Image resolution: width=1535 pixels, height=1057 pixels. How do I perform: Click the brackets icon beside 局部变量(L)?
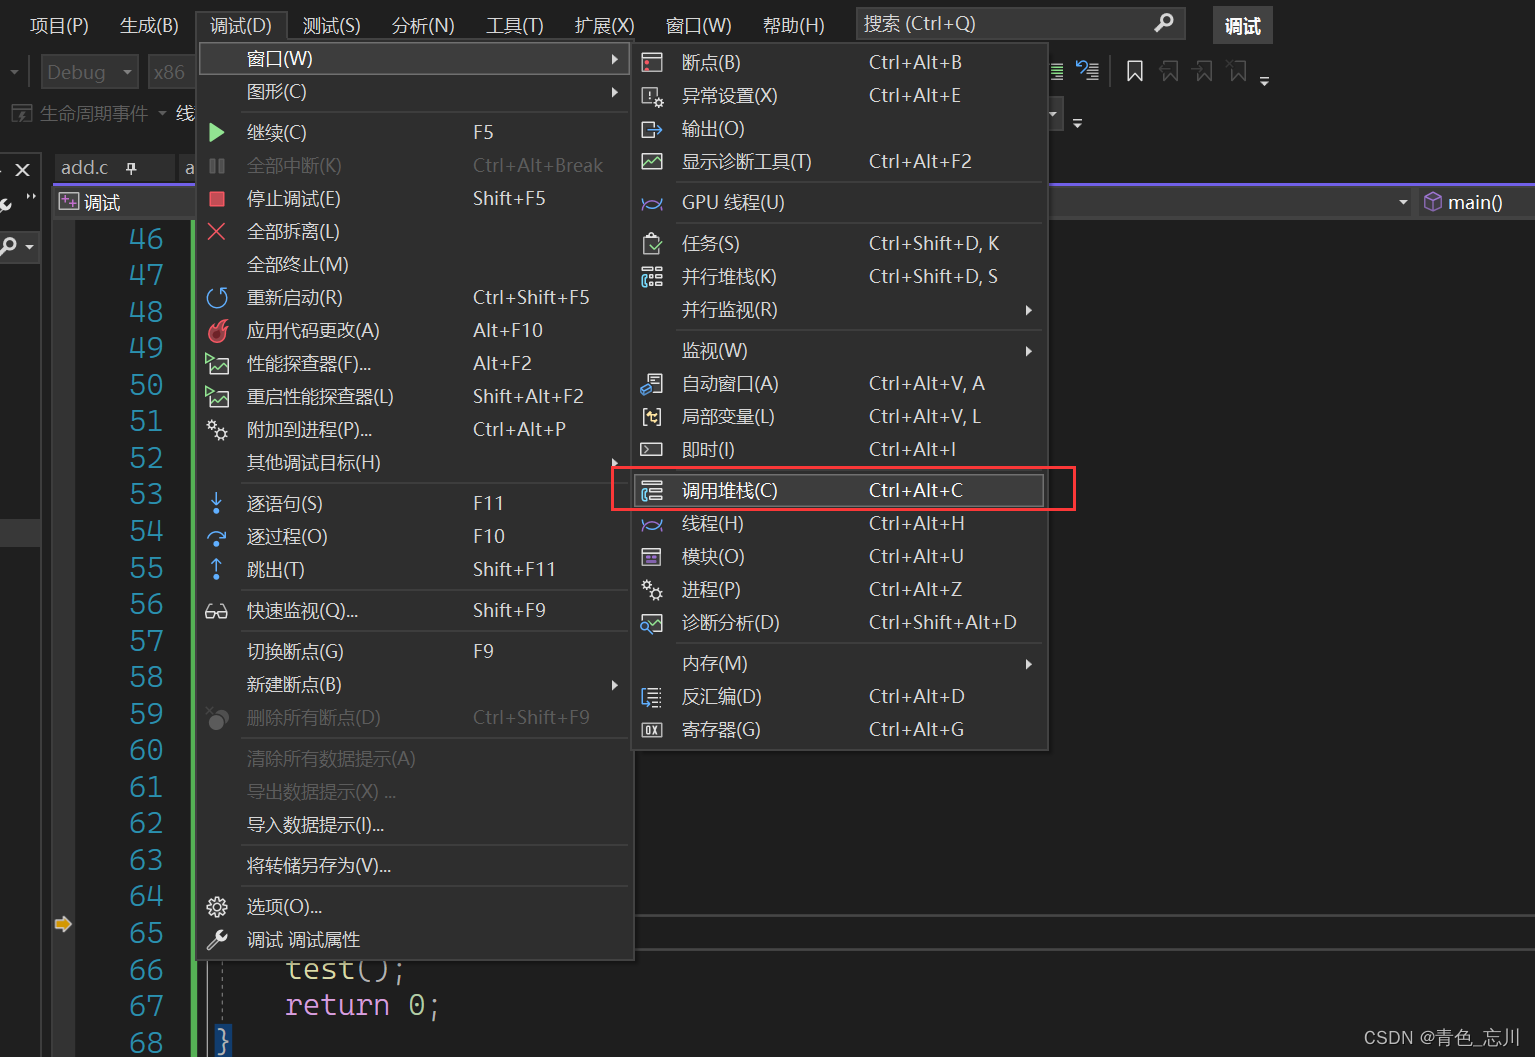[x=652, y=417]
